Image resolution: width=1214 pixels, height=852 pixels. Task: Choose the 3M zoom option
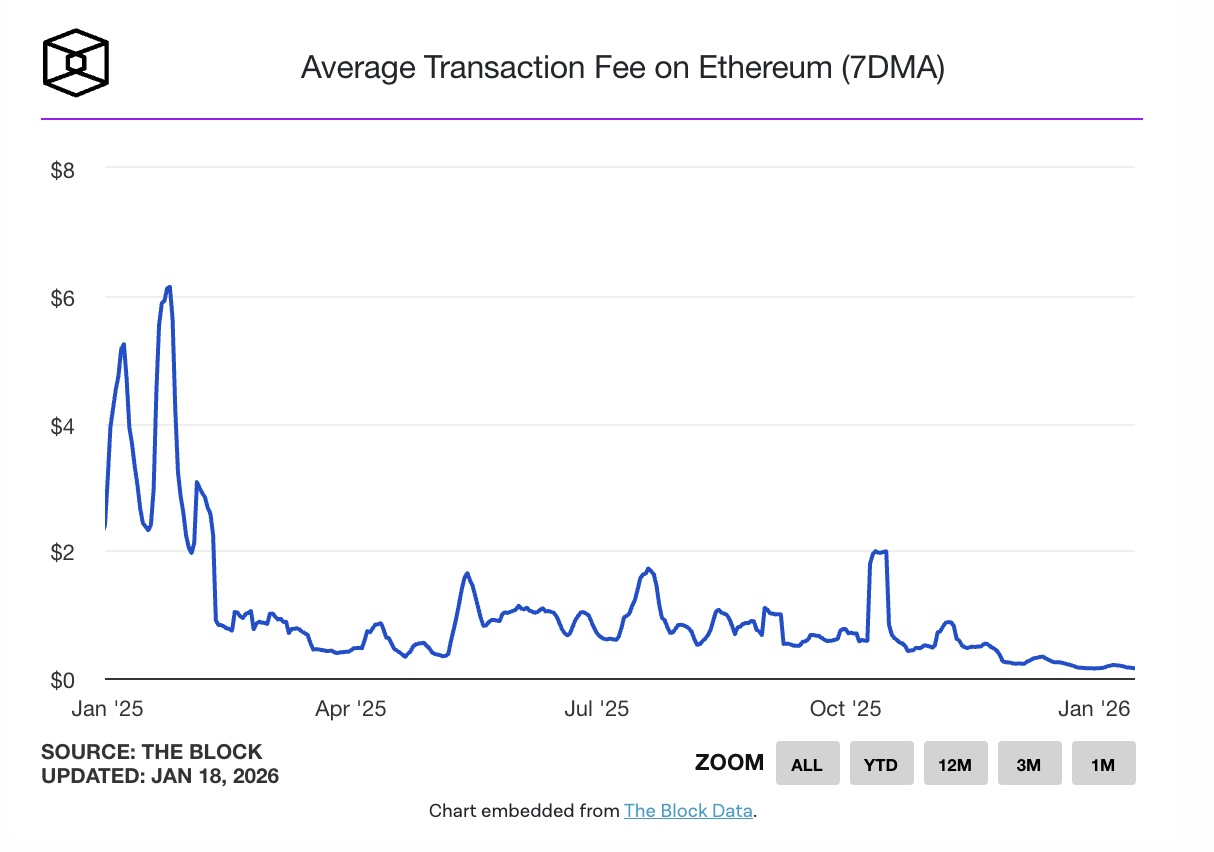click(1029, 764)
